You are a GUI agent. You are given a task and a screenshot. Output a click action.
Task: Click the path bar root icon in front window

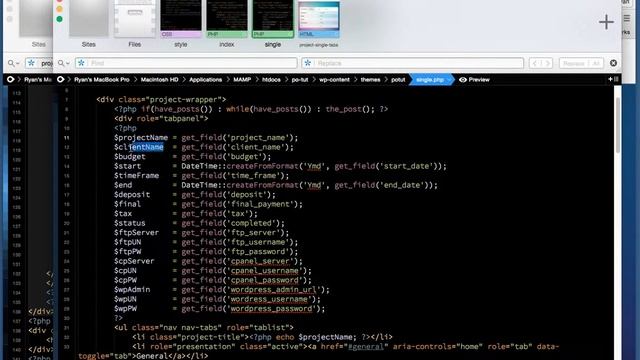click(x=60, y=80)
